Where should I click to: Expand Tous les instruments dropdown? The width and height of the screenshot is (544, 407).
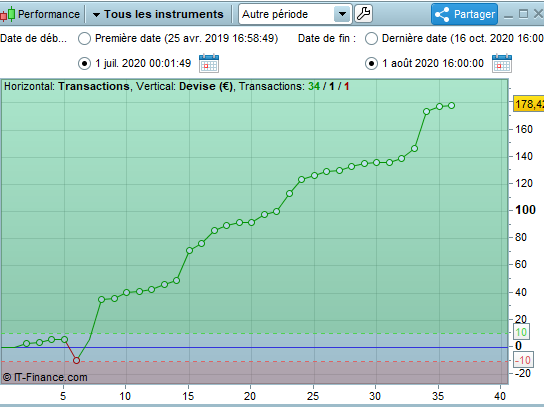[158, 14]
